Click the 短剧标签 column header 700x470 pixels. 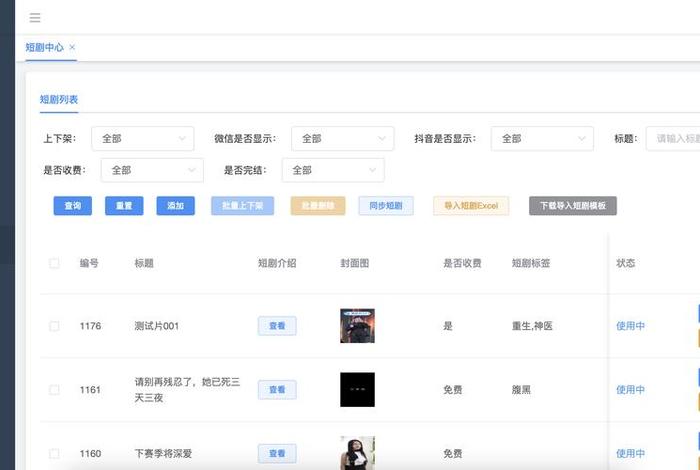coord(531,263)
